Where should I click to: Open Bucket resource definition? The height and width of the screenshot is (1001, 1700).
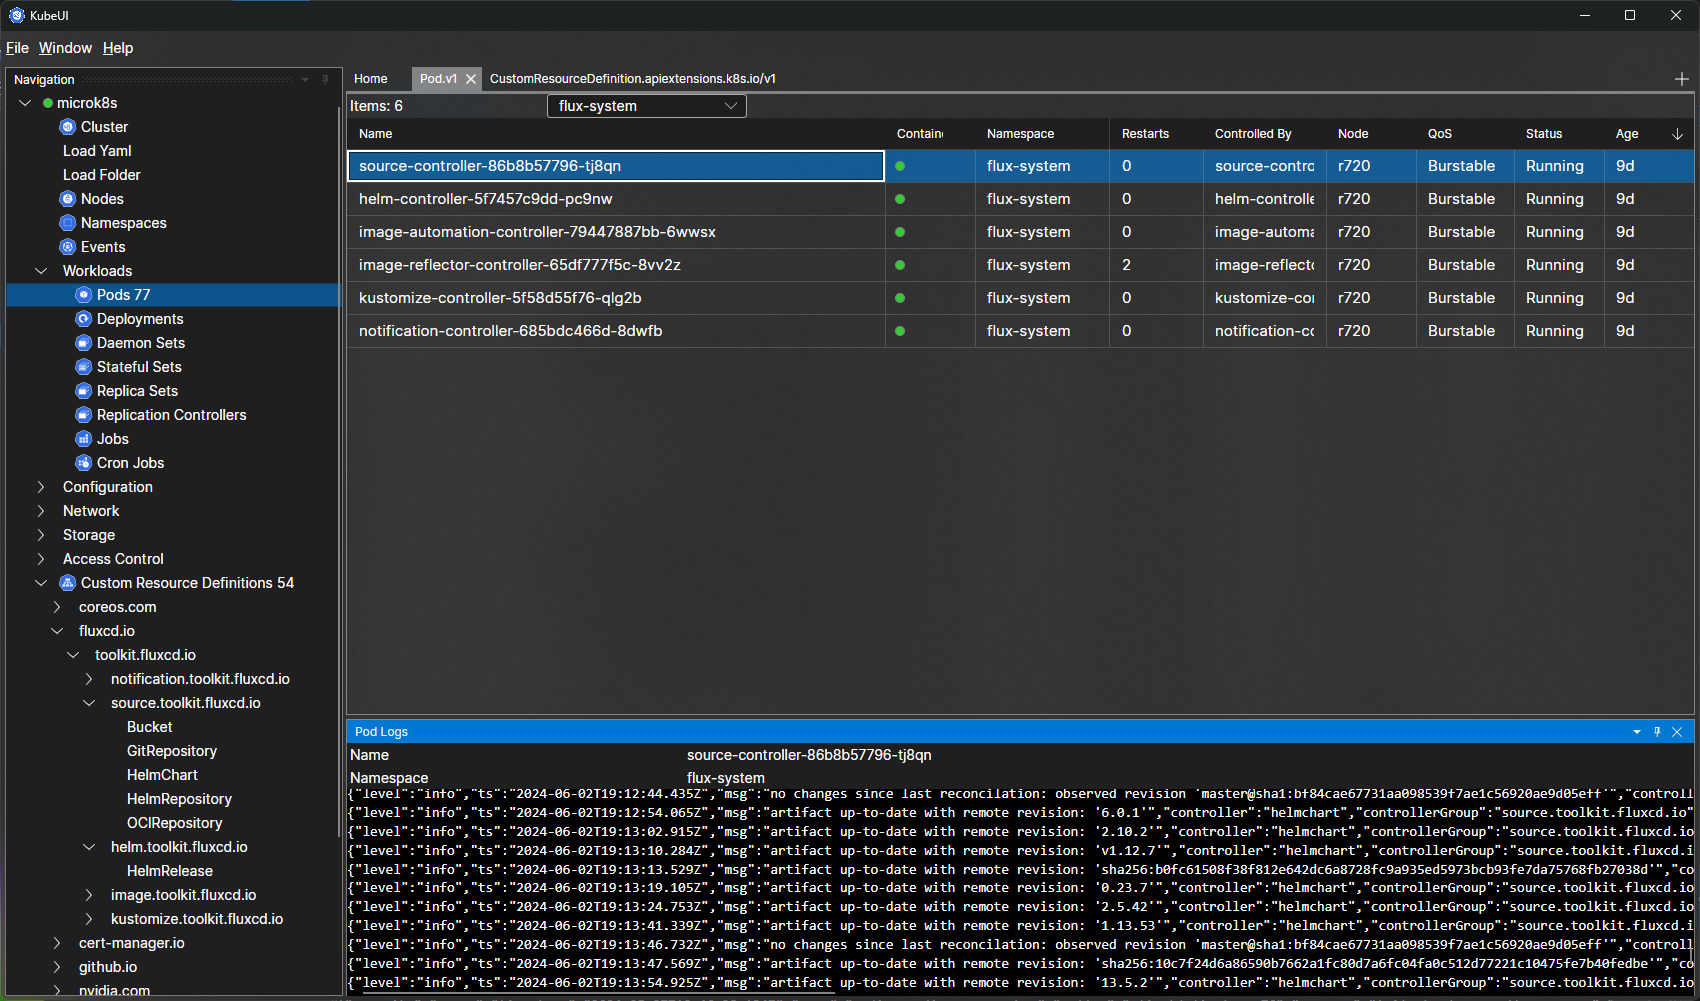150,727
